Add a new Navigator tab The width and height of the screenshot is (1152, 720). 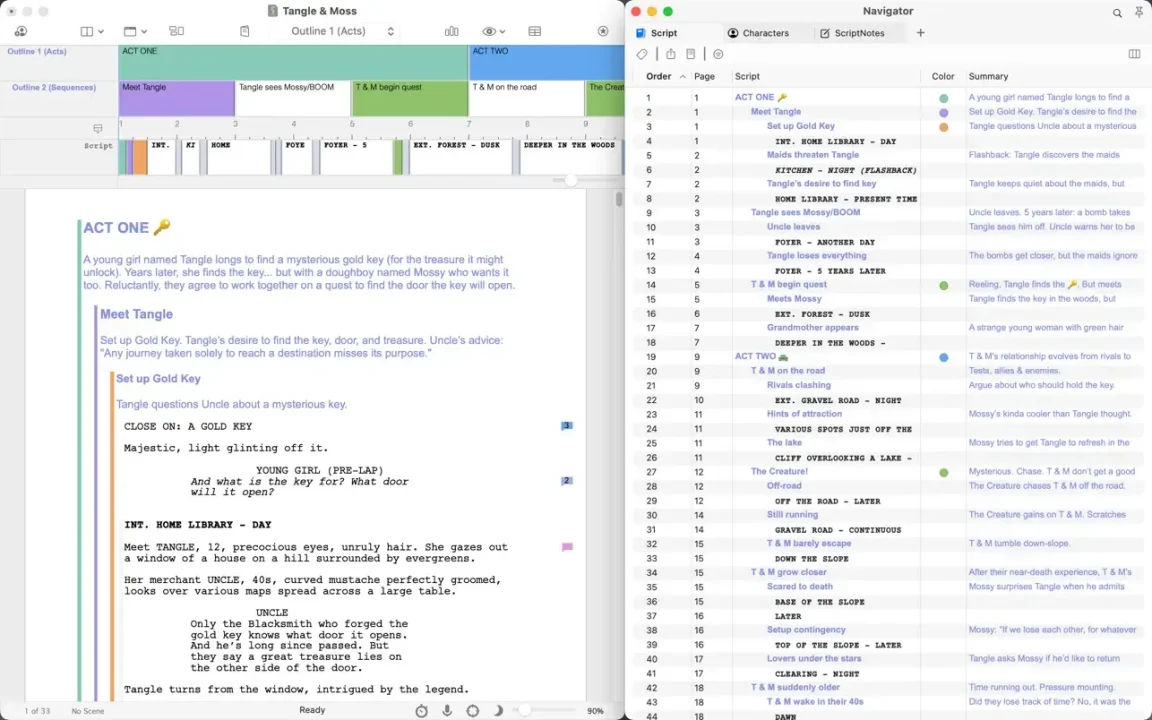point(921,32)
